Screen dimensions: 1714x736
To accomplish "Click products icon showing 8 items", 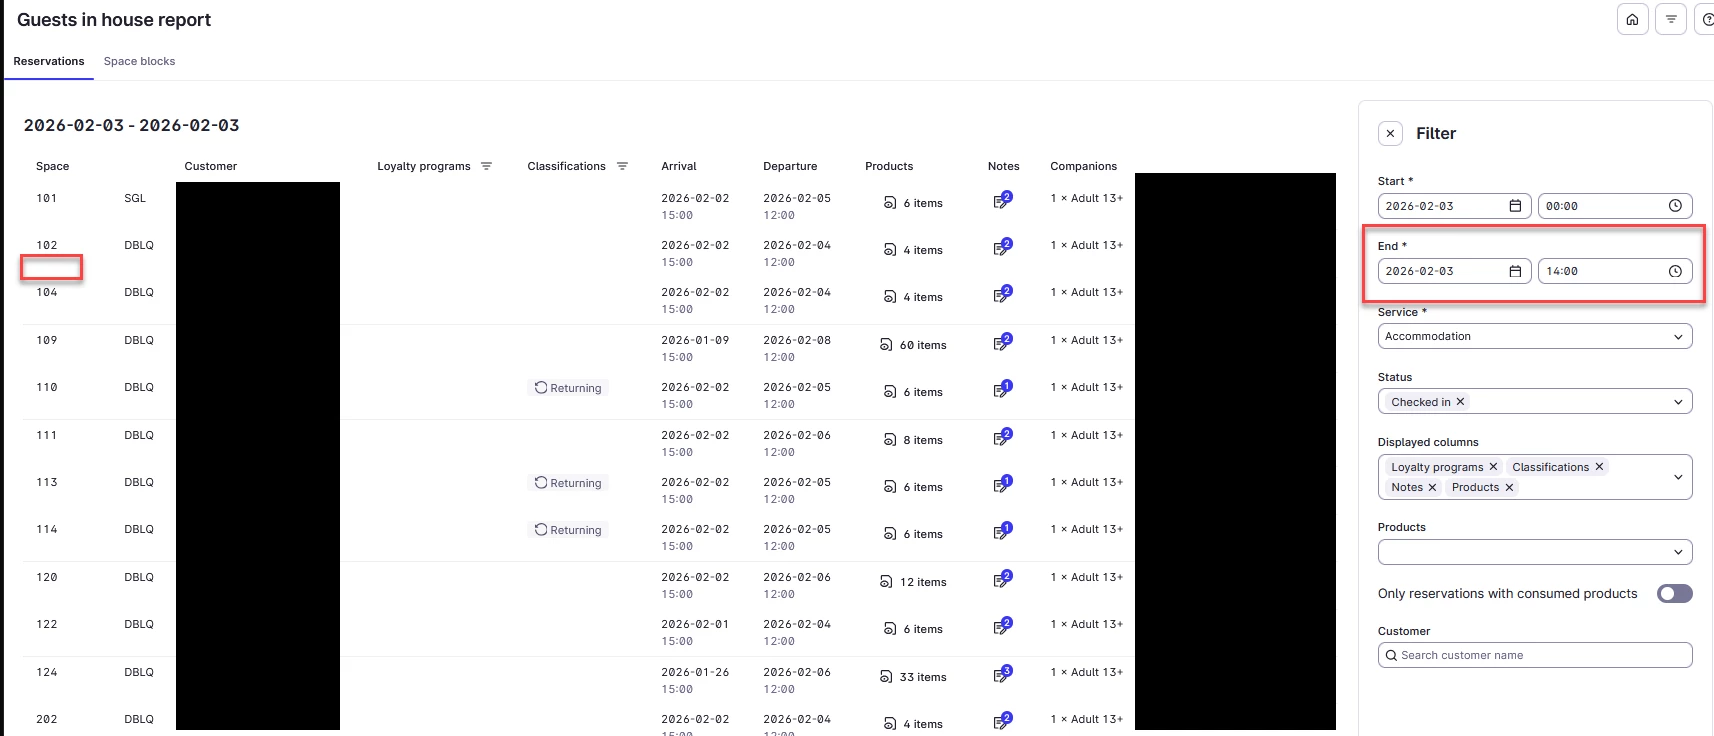I will coord(889,440).
